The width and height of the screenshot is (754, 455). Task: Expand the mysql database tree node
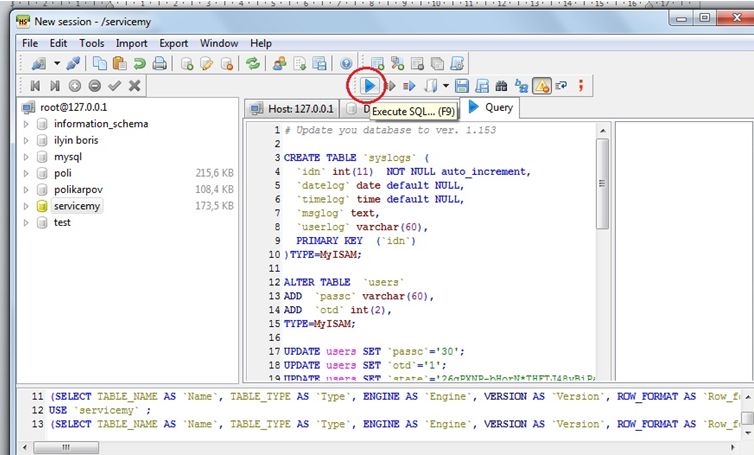click(27, 157)
